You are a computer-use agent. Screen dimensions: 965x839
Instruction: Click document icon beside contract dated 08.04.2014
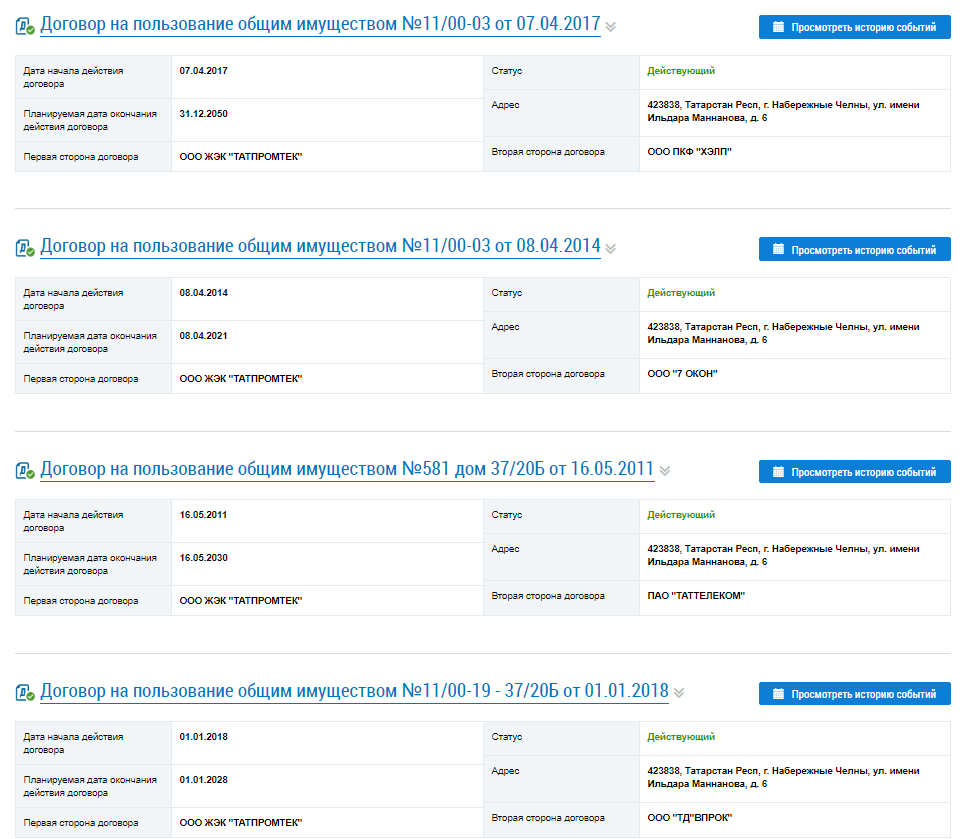25,249
